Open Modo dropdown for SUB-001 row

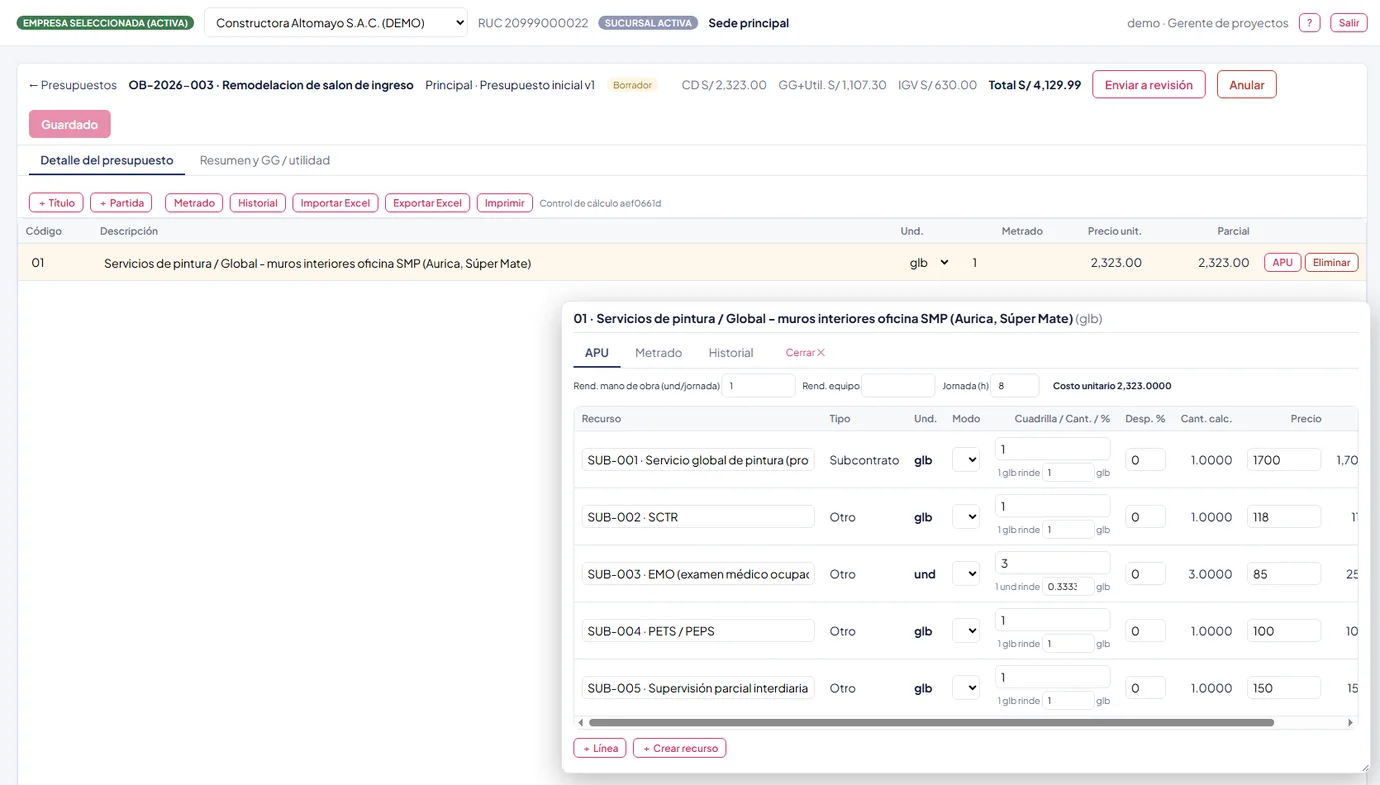tap(966, 460)
